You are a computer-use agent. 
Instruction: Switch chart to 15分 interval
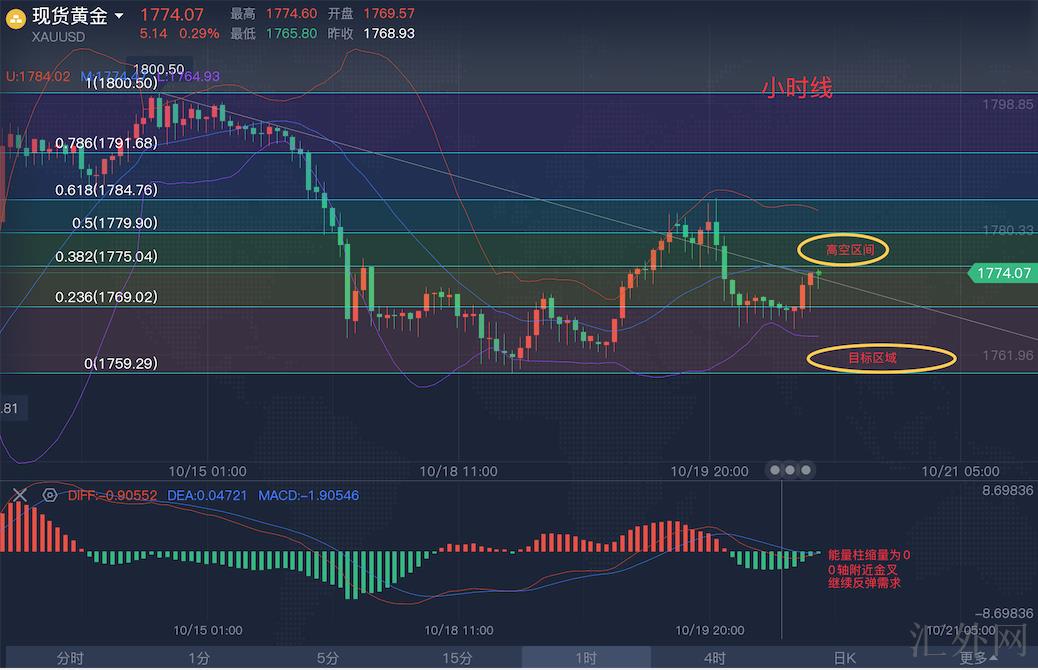tap(457, 657)
